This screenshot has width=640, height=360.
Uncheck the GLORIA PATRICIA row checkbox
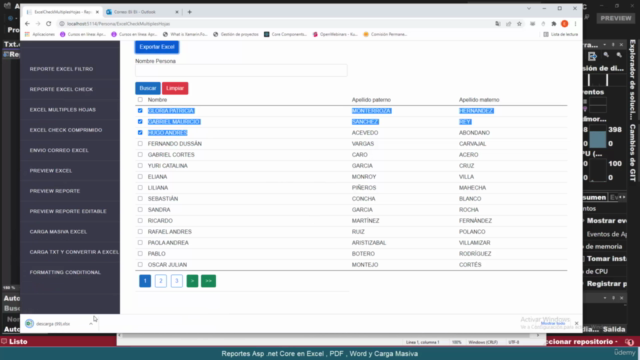[140, 111]
